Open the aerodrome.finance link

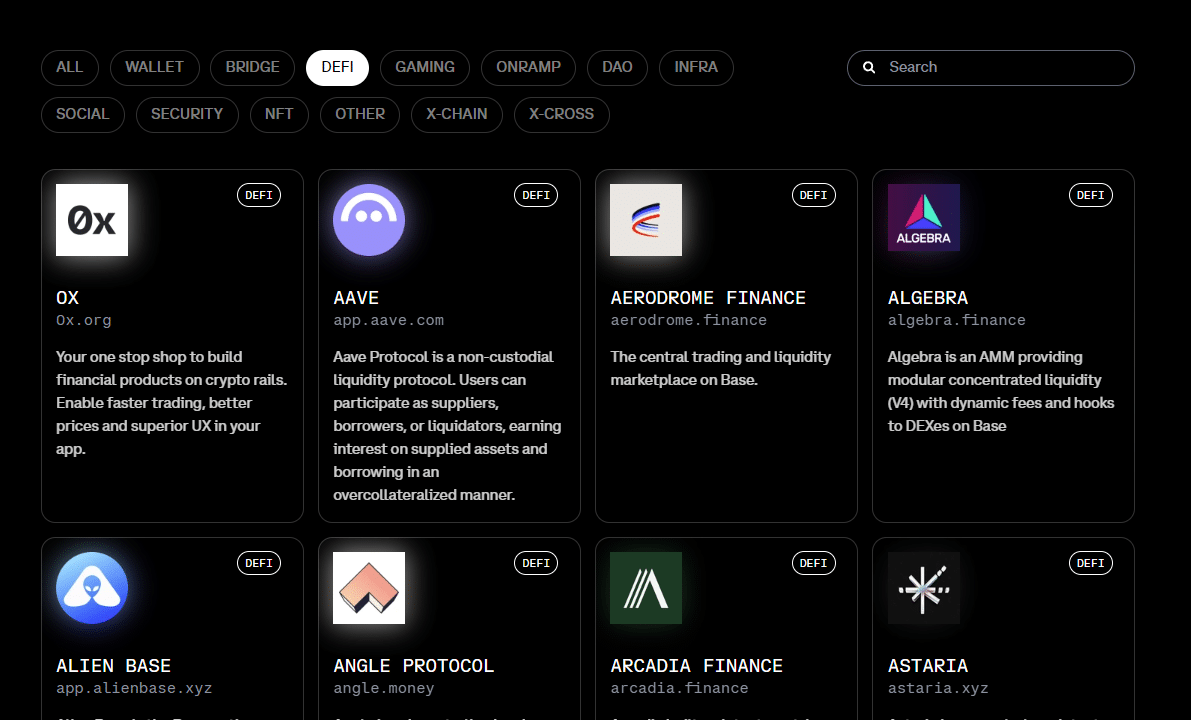(x=690, y=319)
